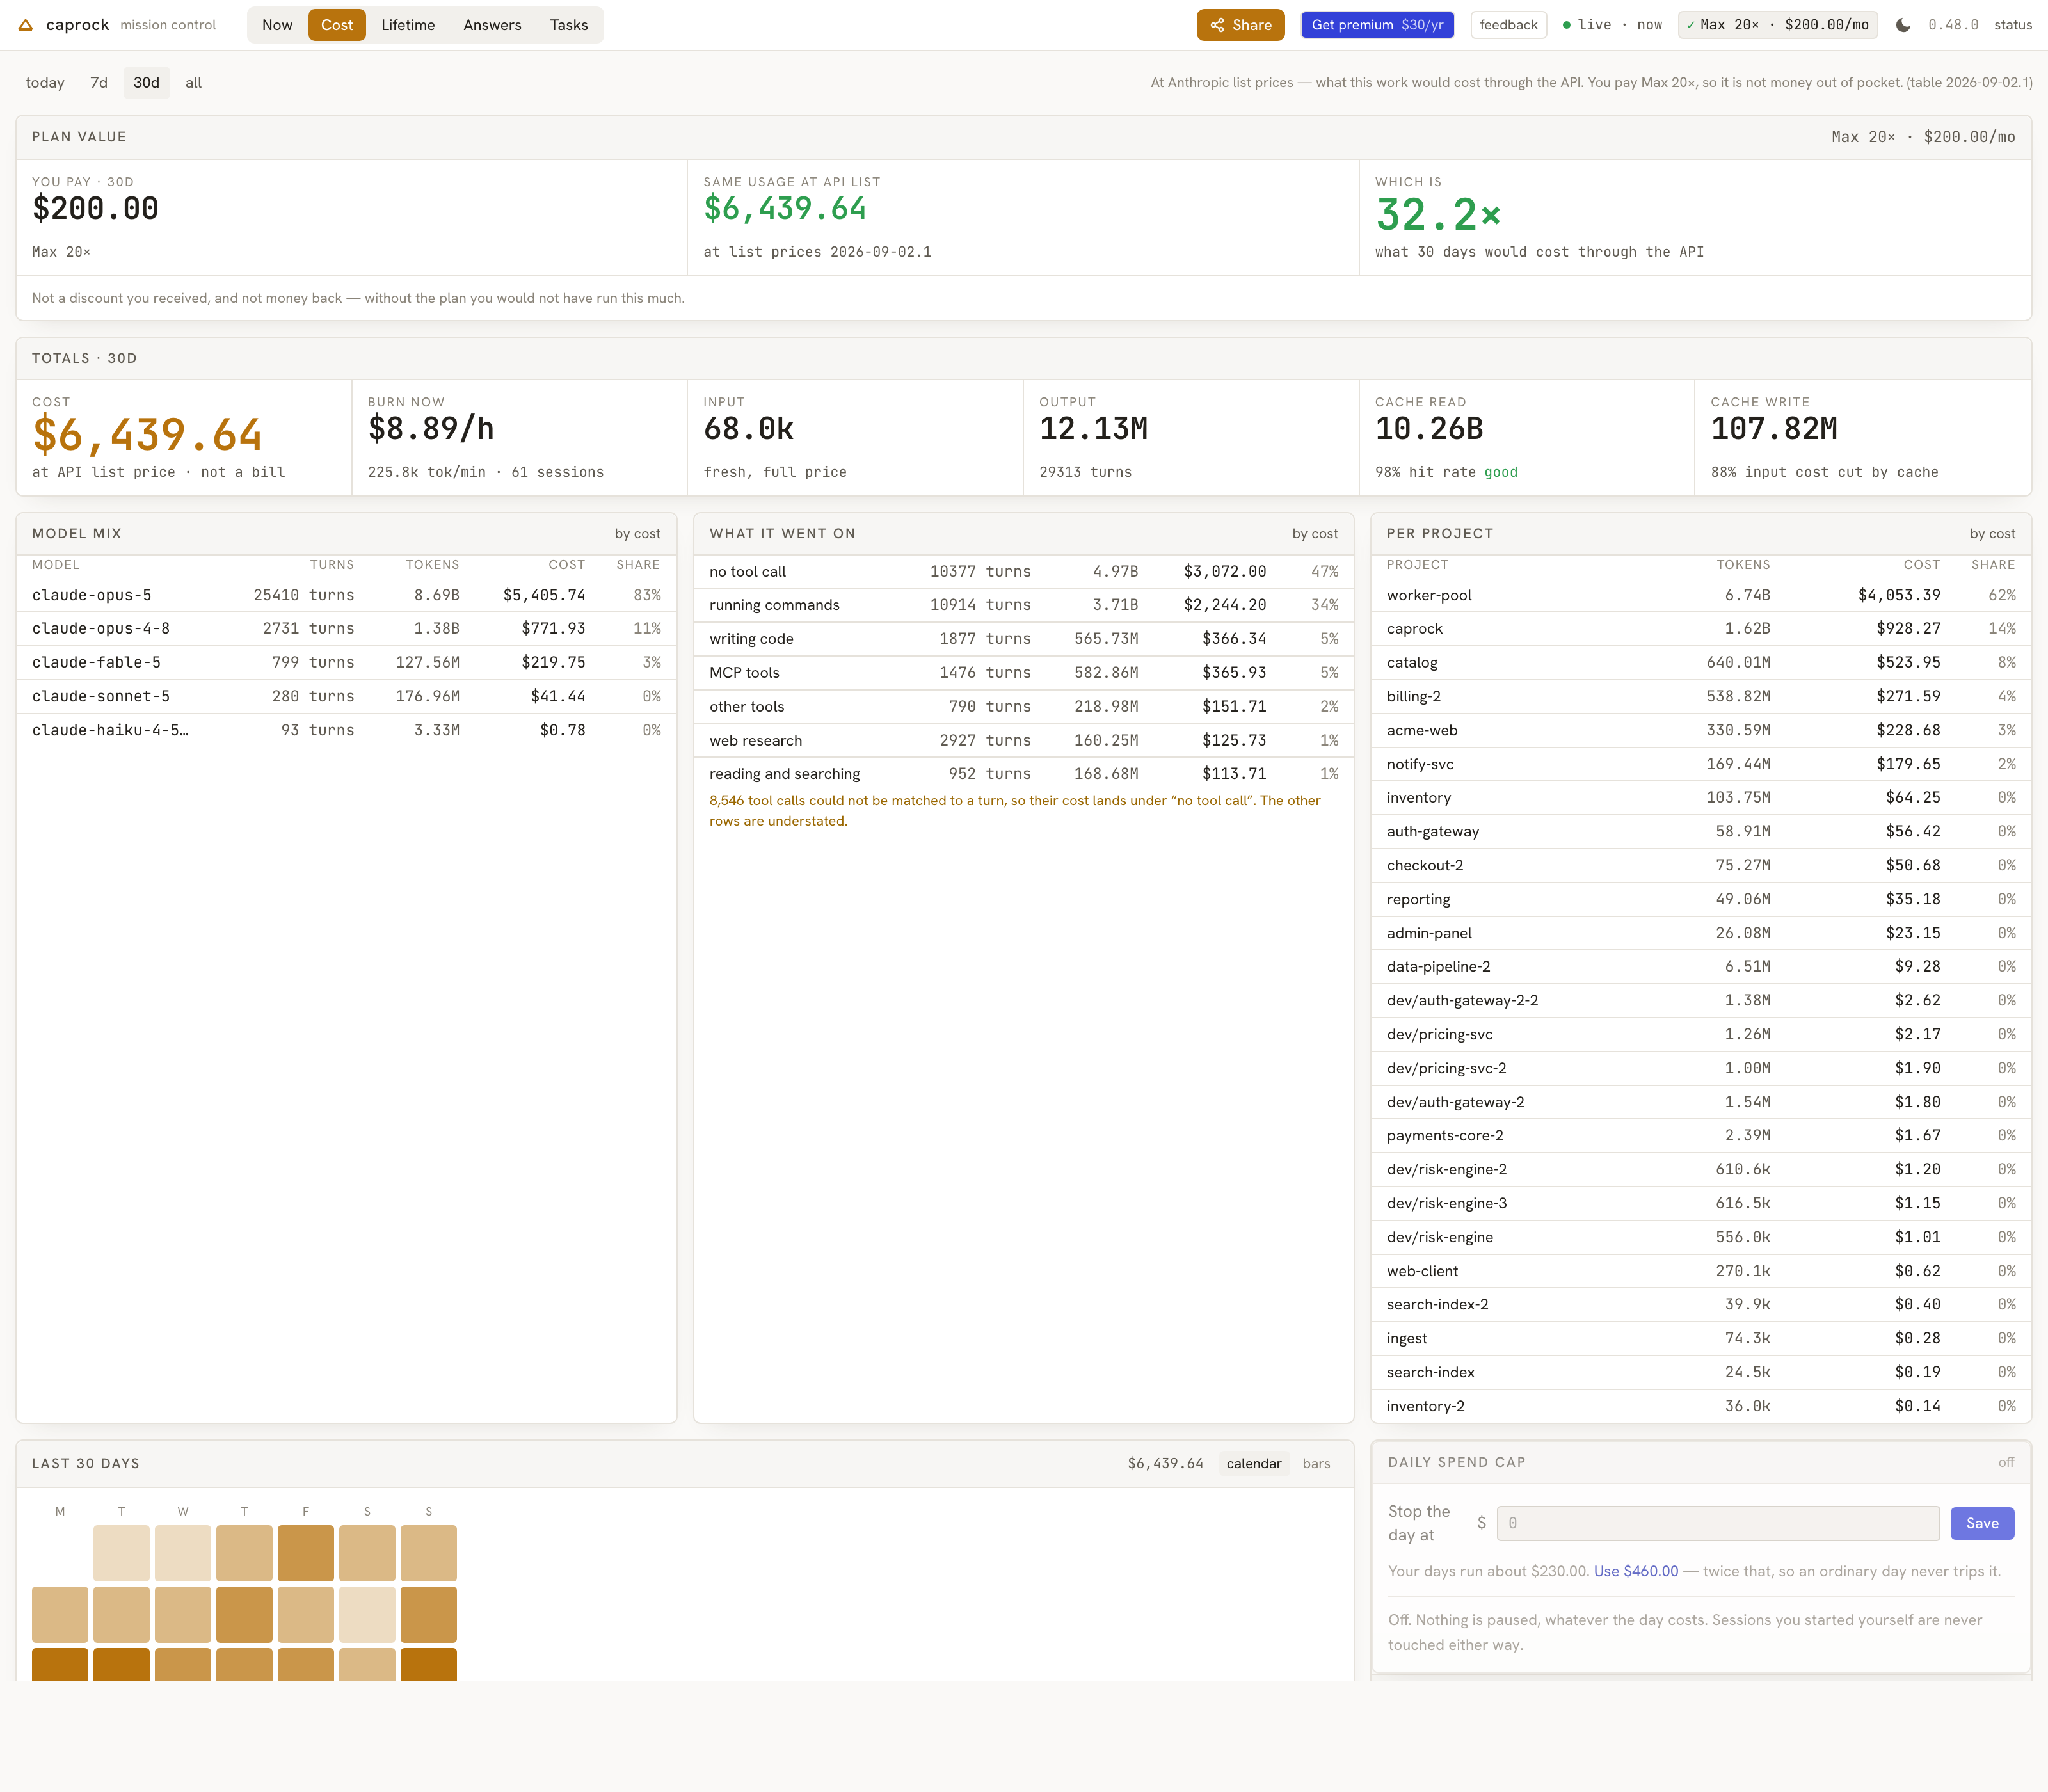Screen dimensions: 2048x1792
Task: Select the 7d time range
Action: tap(99, 83)
